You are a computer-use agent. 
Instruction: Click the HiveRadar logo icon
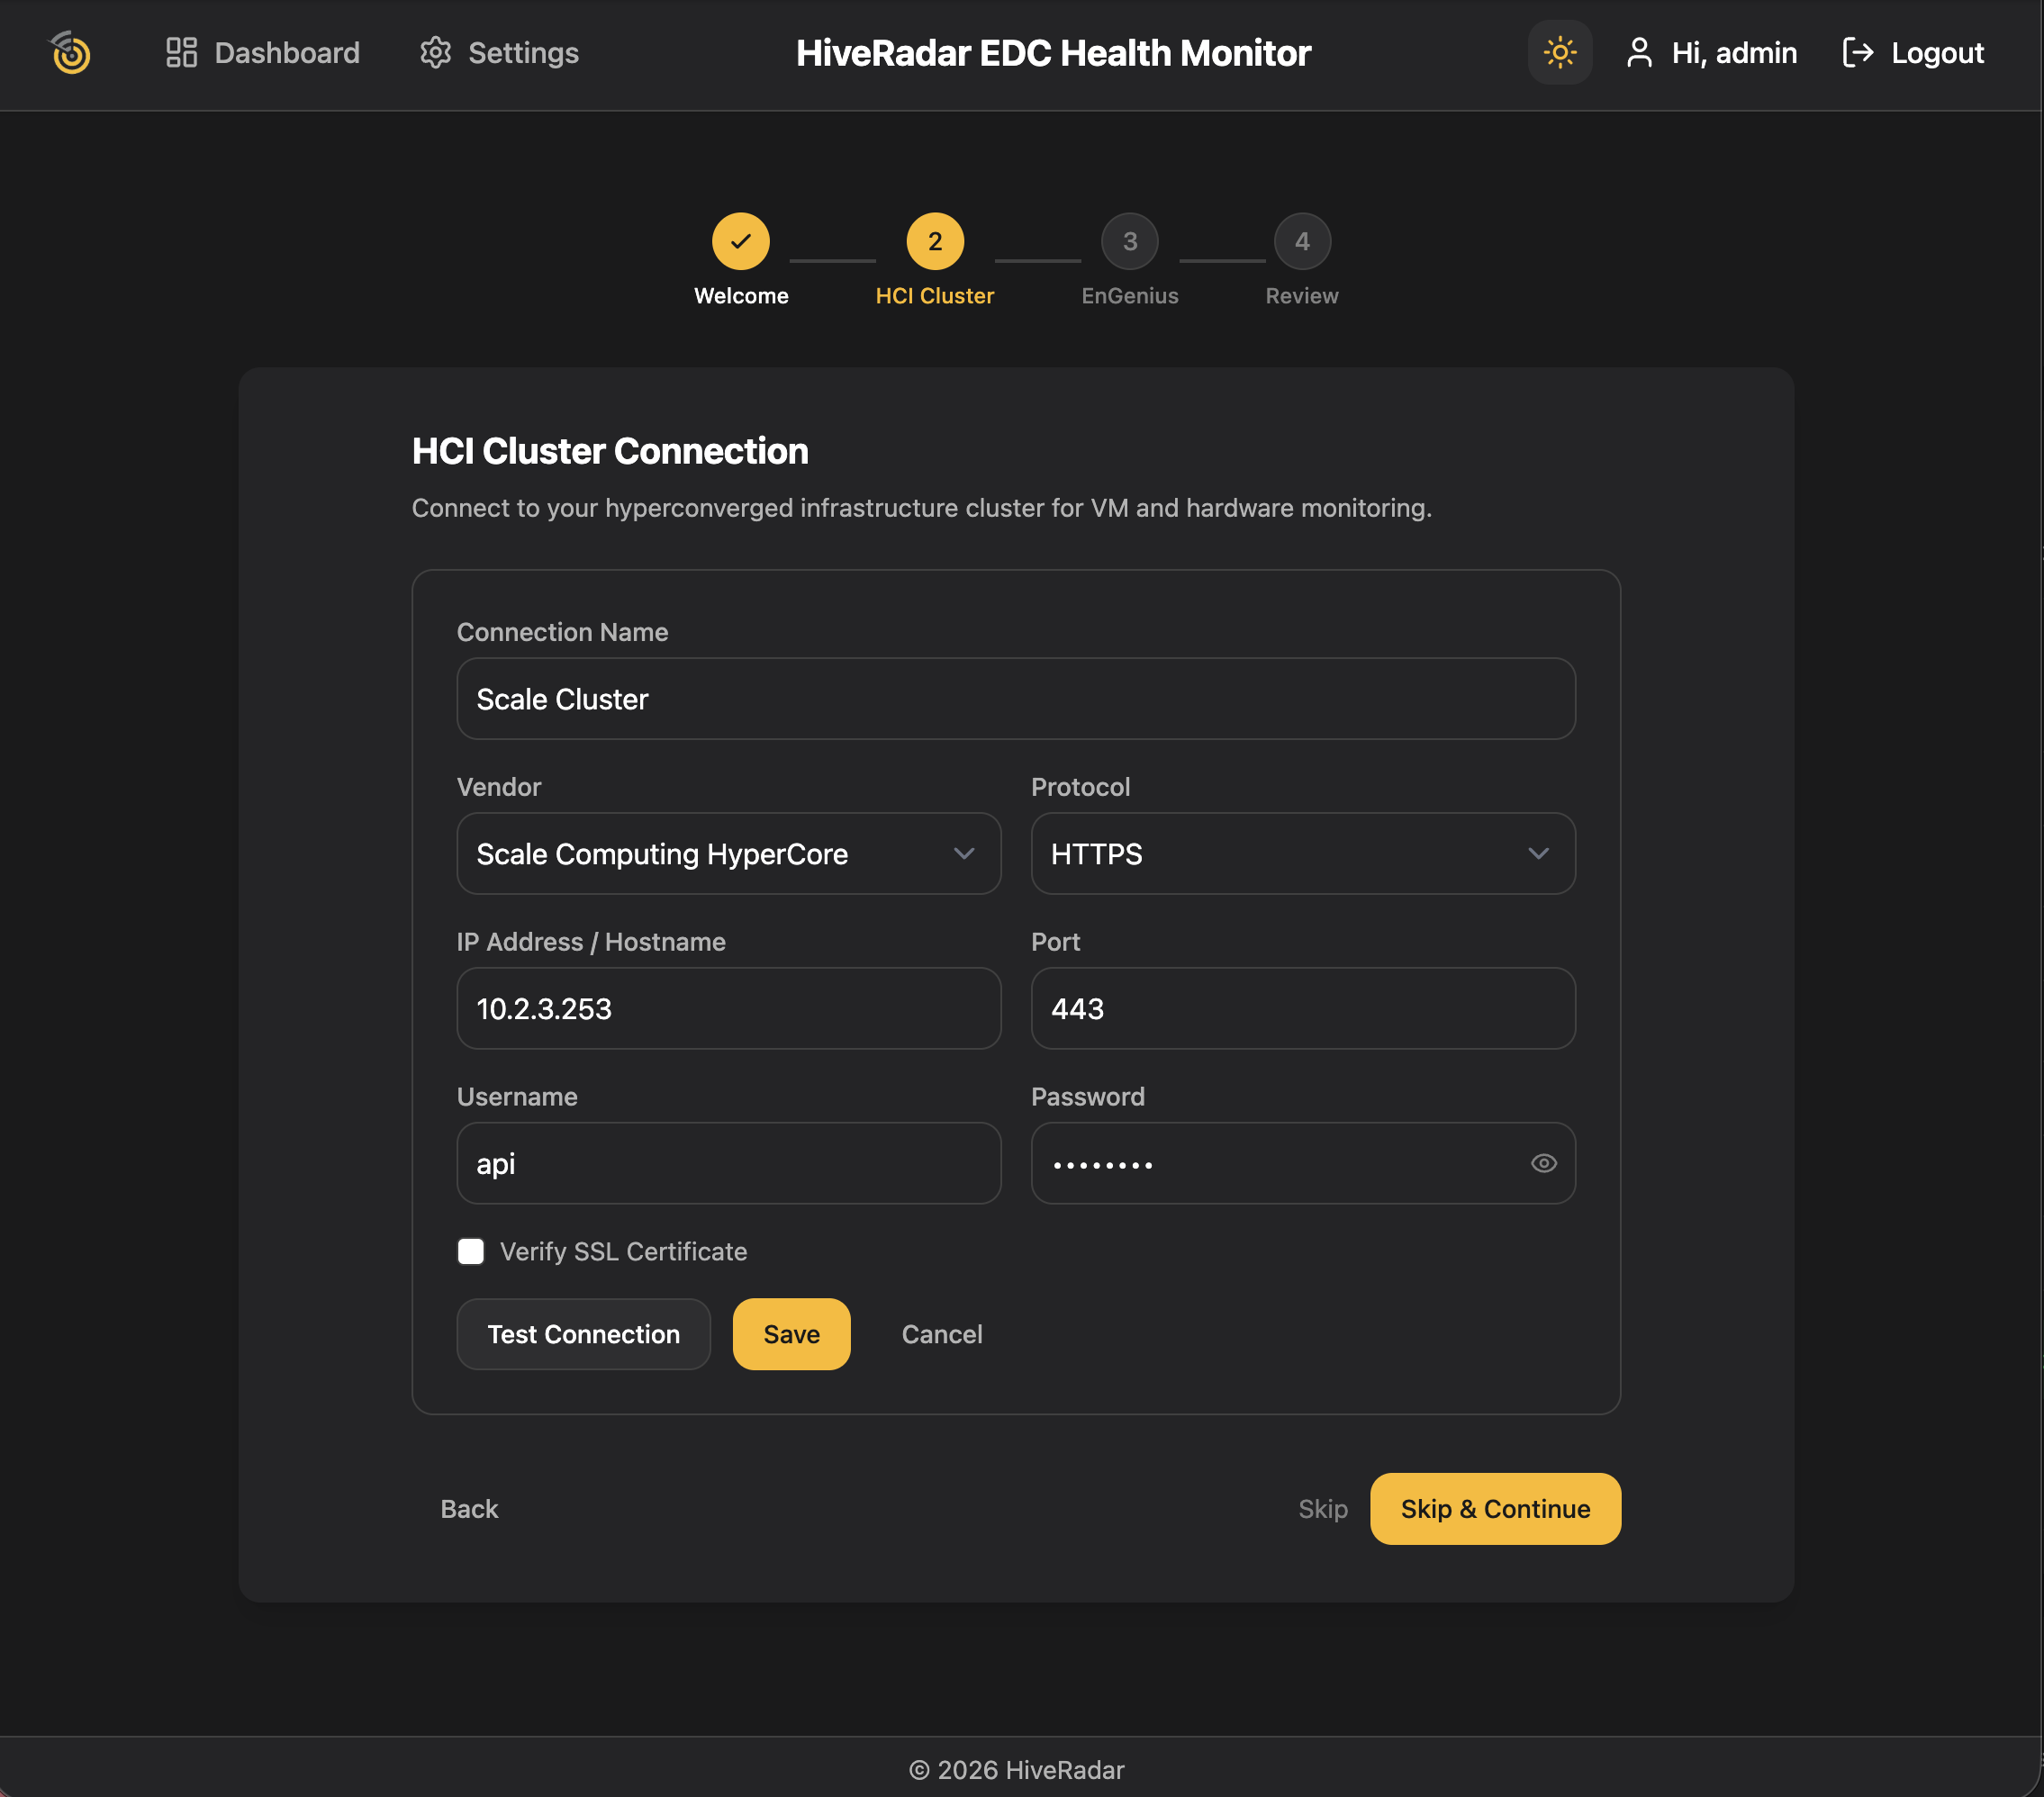(x=70, y=52)
